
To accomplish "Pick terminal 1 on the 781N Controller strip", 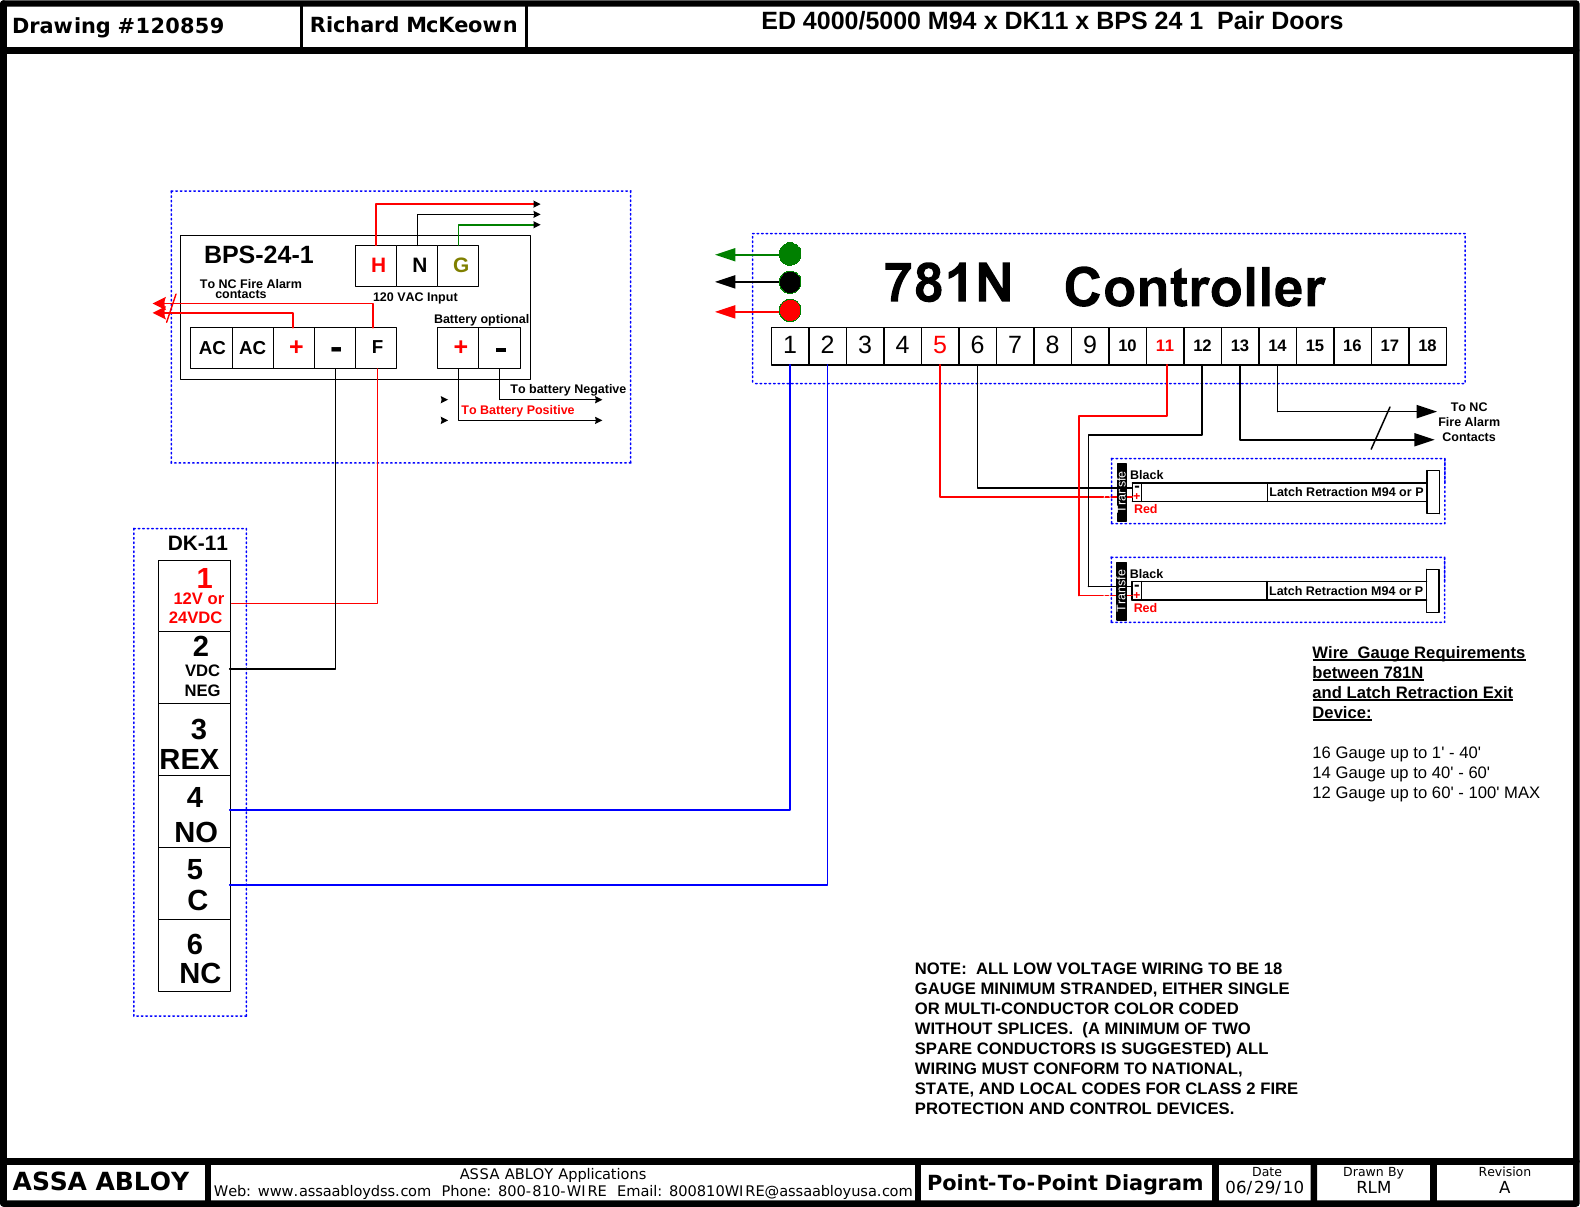I will coord(790,346).
